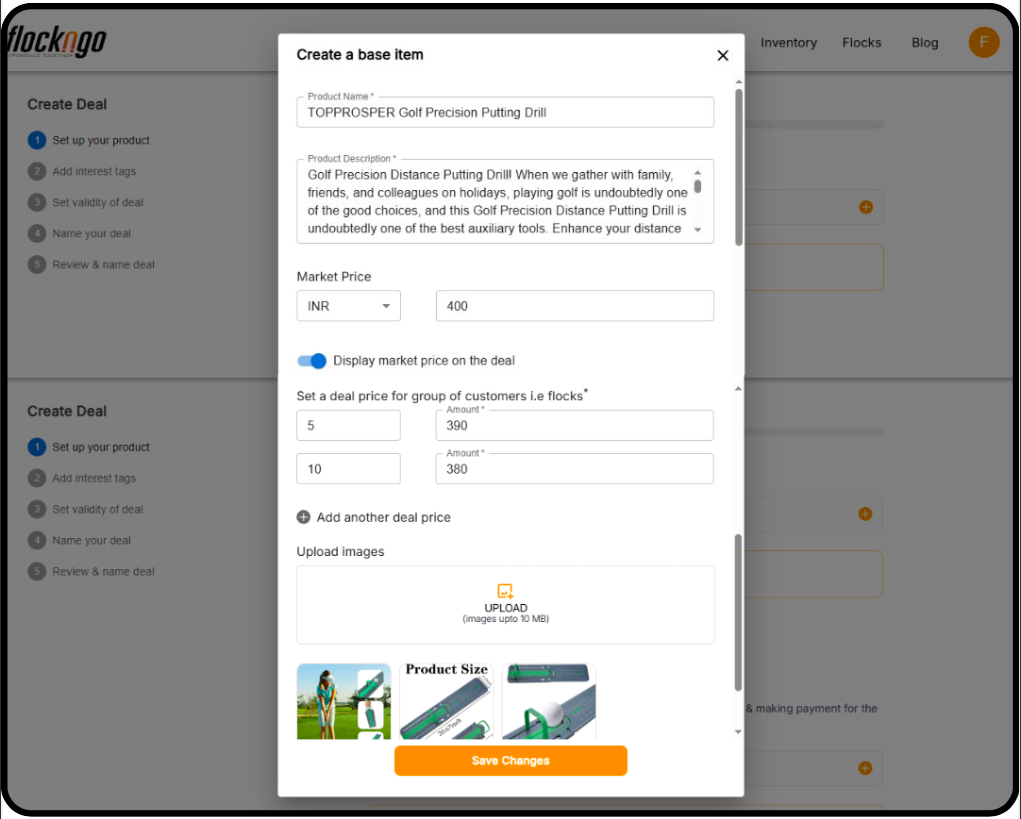Open the Inventory page
This screenshot has width=1021, height=819.
[x=789, y=43]
